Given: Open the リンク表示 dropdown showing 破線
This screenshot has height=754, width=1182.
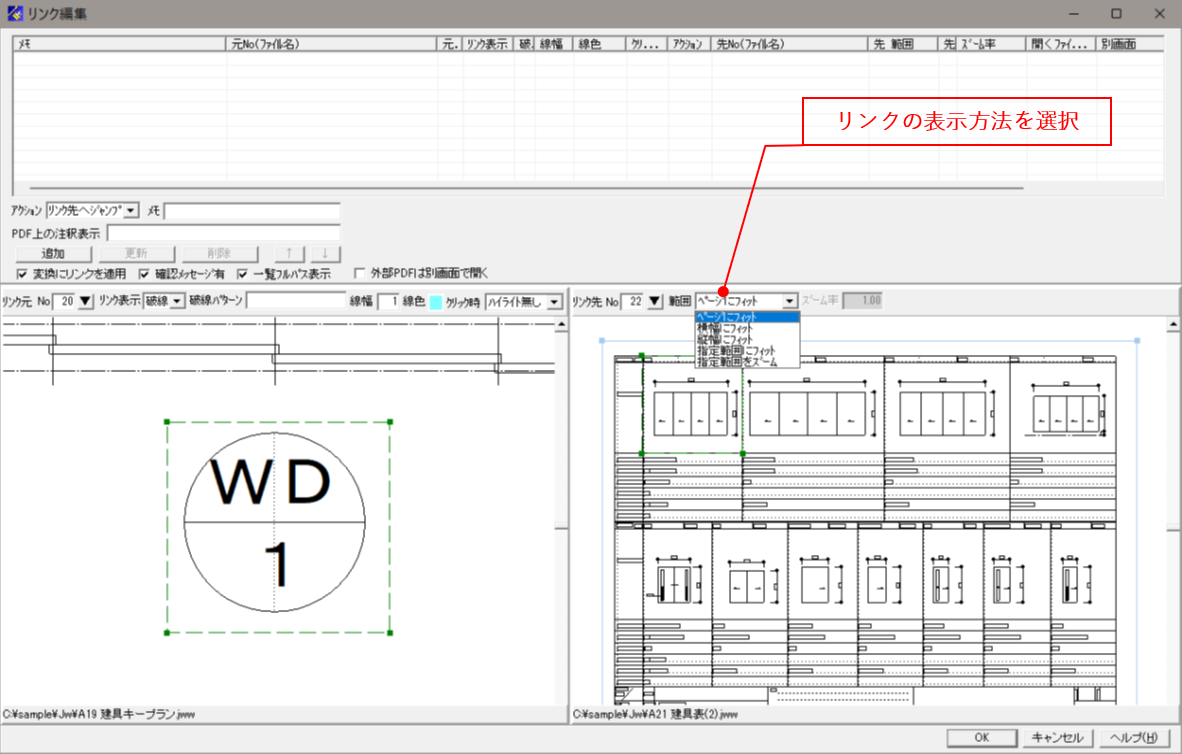Looking at the screenshot, I should coord(175,302).
